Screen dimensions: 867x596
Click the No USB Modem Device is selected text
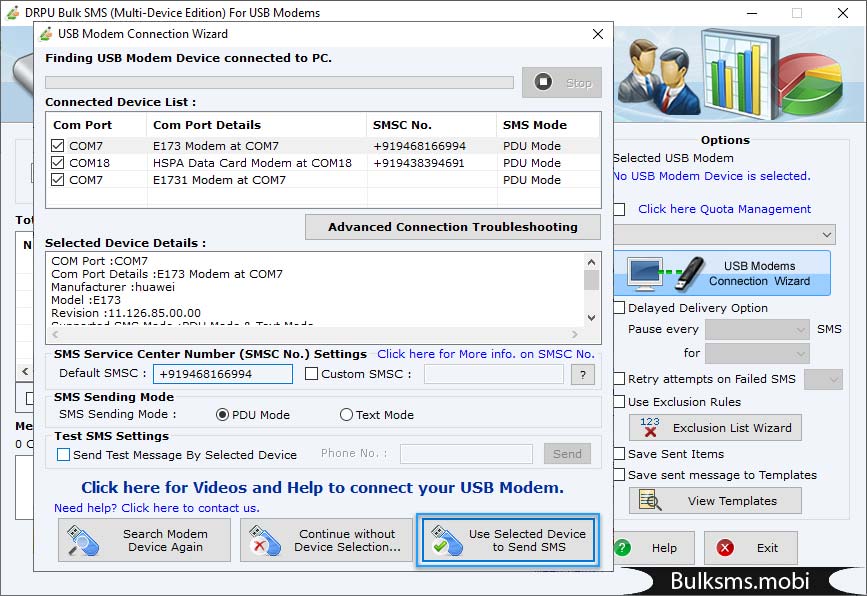(711, 176)
